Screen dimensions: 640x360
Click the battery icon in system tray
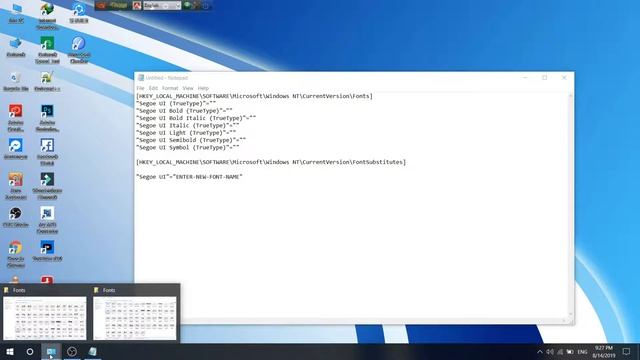click(x=570, y=352)
